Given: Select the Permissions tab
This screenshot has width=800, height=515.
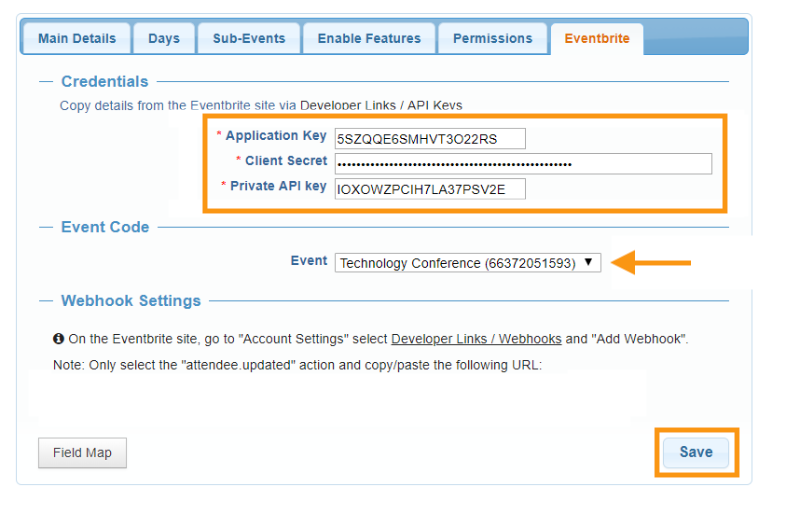Looking at the screenshot, I should (493, 39).
